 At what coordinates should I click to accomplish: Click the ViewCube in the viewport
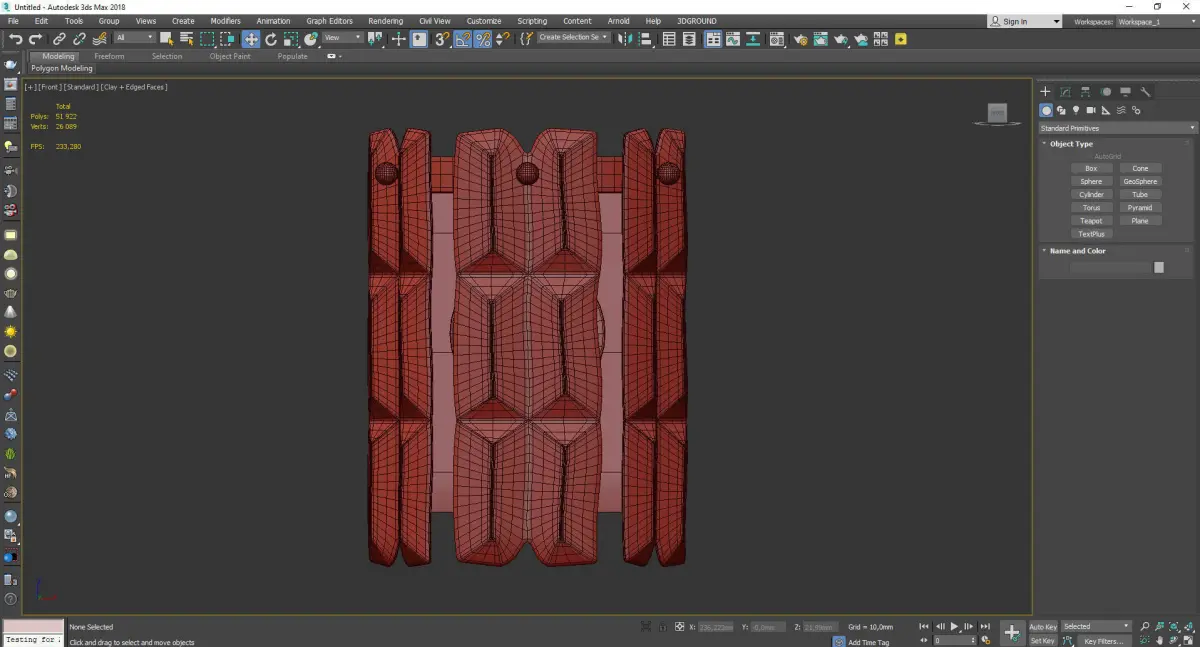(997, 114)
